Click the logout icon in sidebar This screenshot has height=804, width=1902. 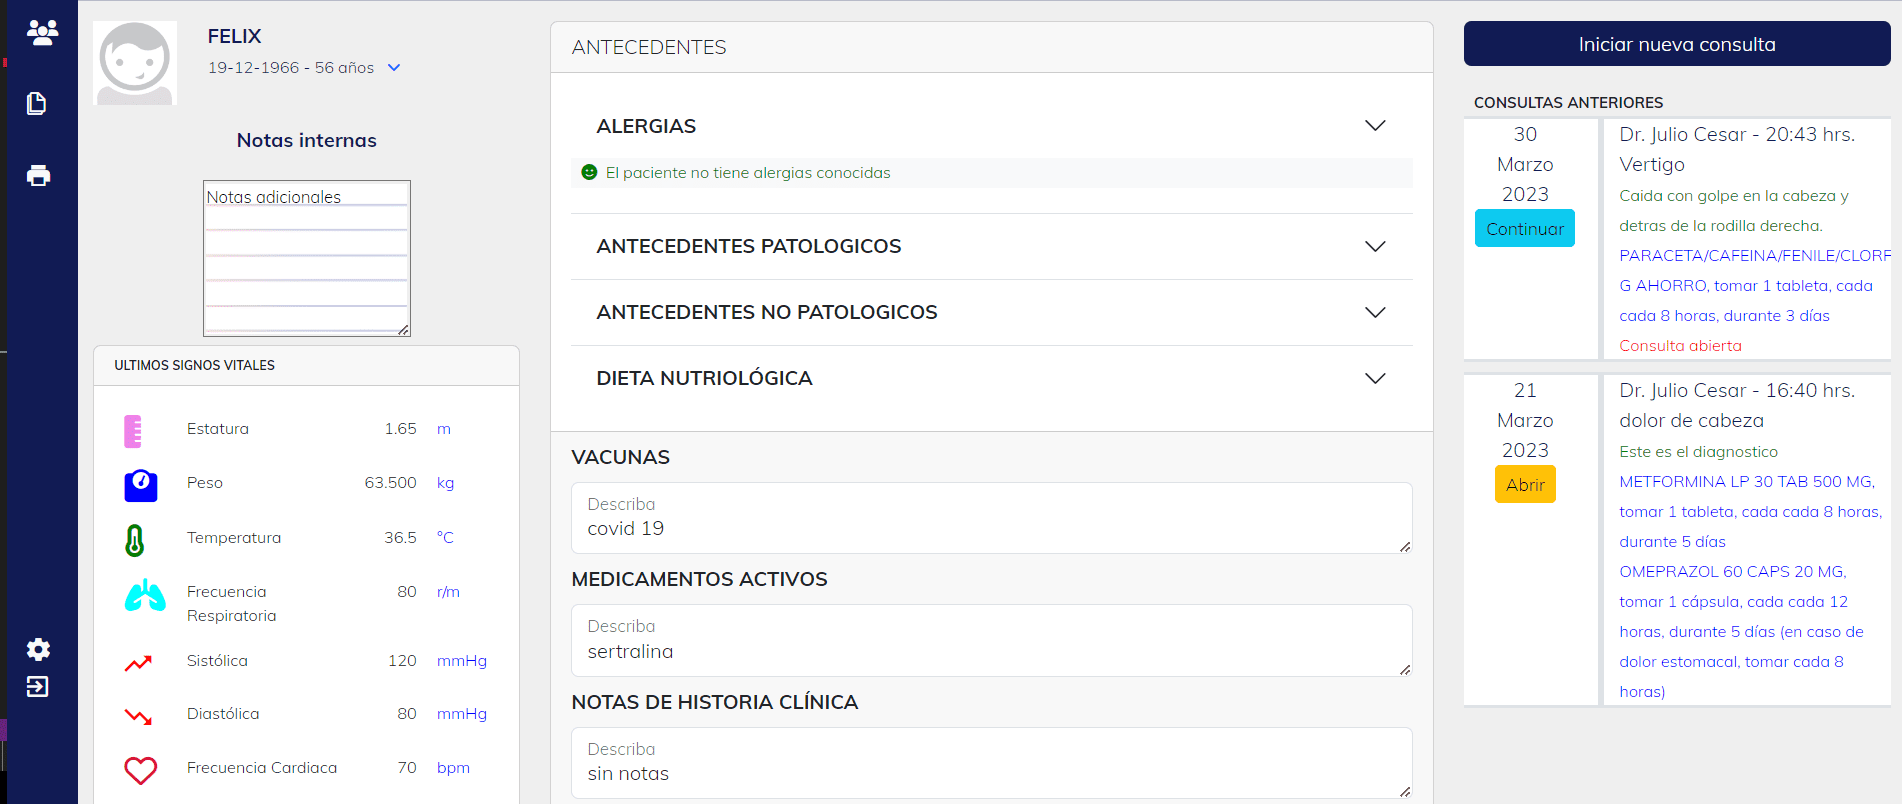click(x=37, y=687)
